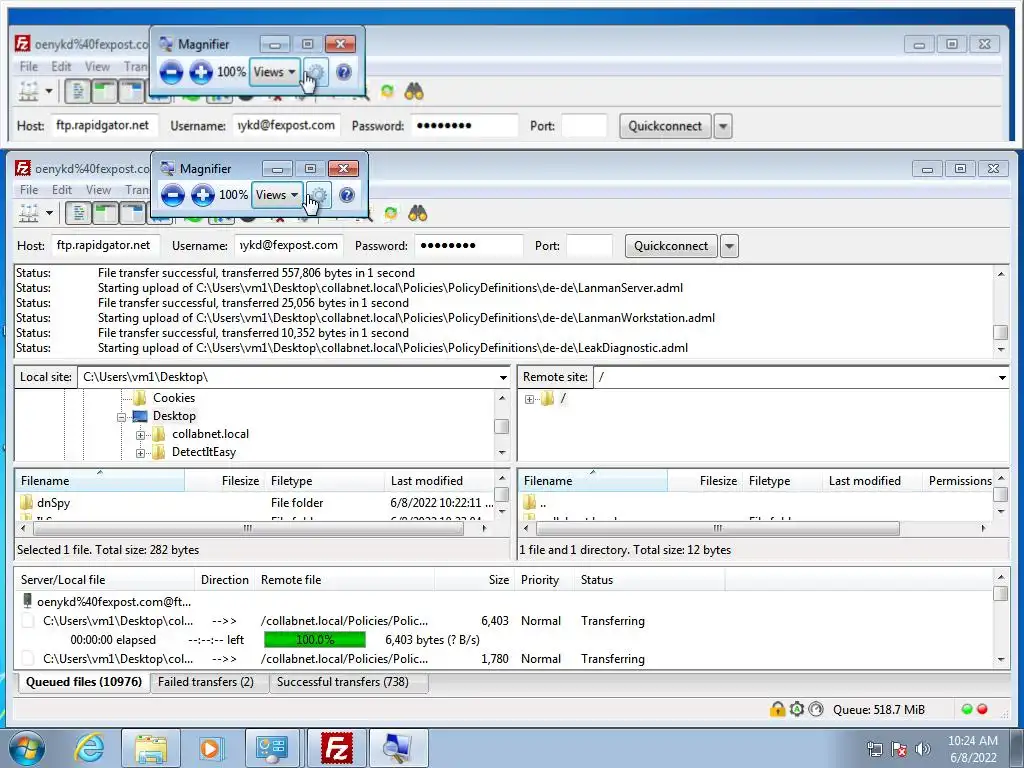Open Action Center flag in system tray

(x=899, y=749)
